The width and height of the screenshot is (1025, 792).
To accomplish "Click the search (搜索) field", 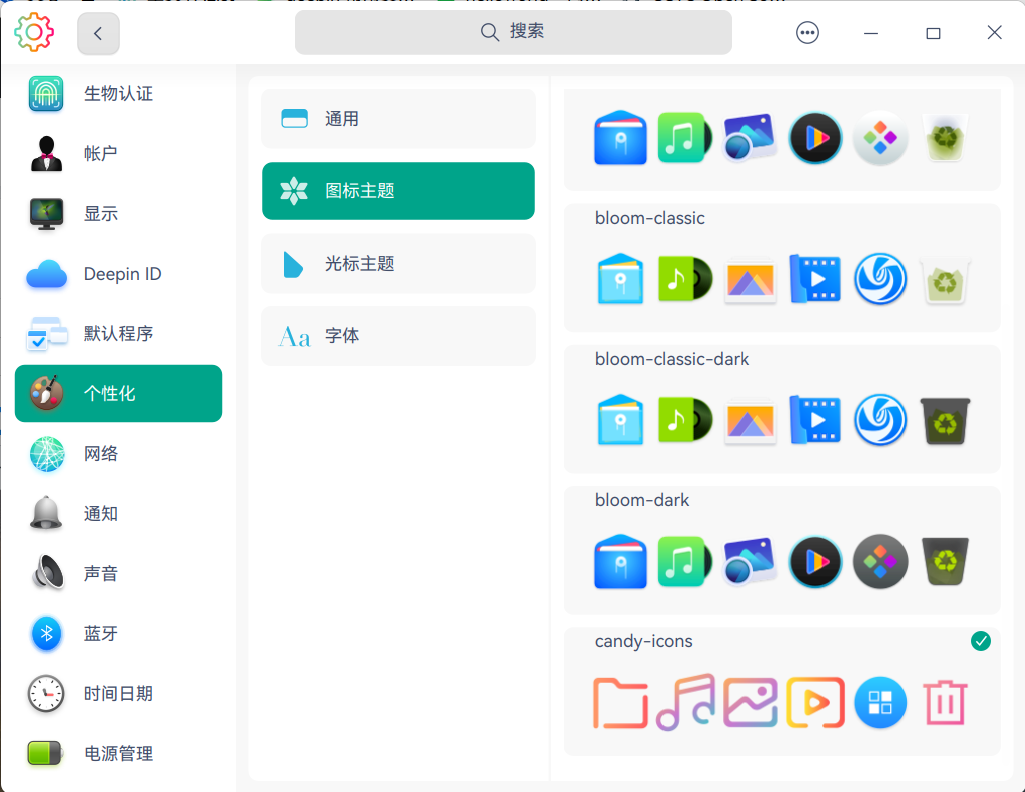I will tap(513, 32).
